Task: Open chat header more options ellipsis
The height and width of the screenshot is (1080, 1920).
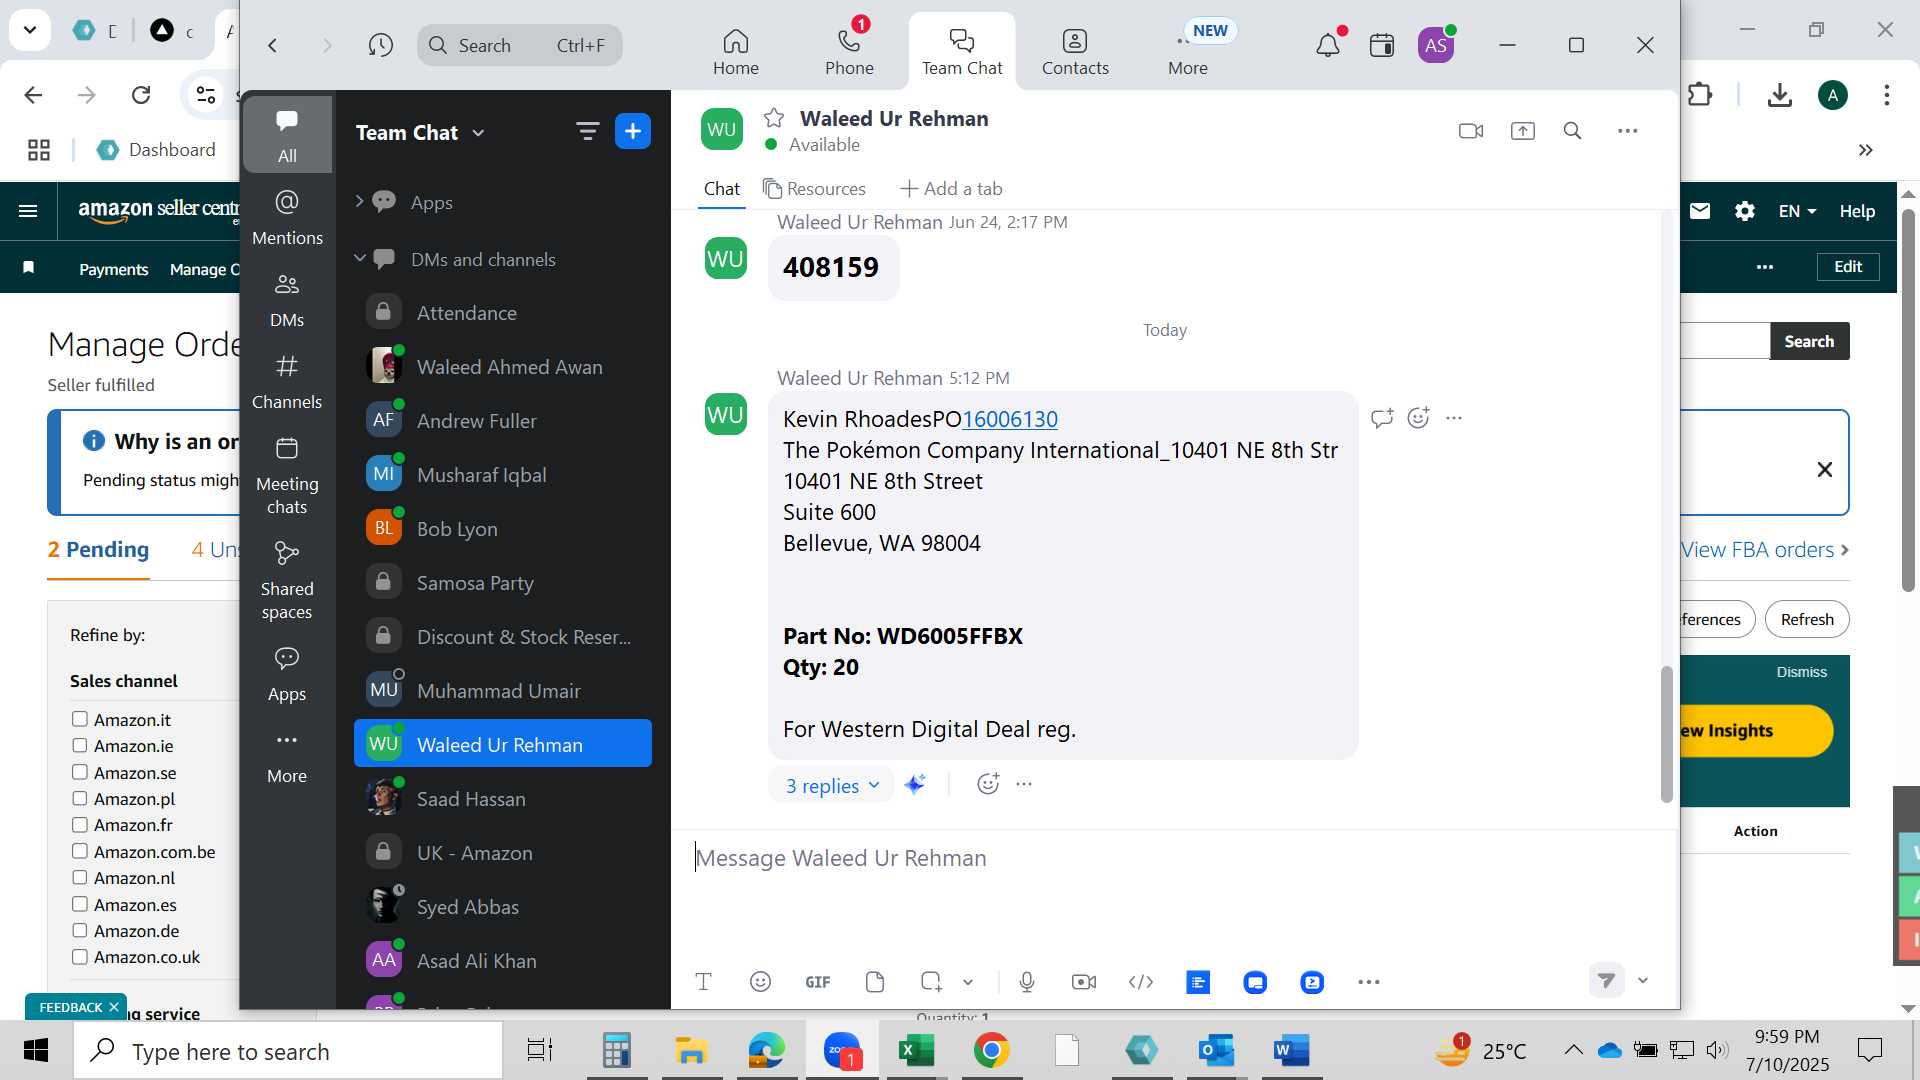Action: click(1628, 131)
